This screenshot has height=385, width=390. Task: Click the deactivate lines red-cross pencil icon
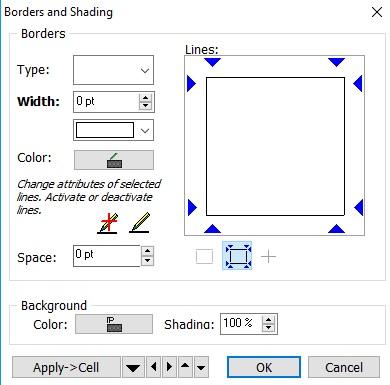107,223
